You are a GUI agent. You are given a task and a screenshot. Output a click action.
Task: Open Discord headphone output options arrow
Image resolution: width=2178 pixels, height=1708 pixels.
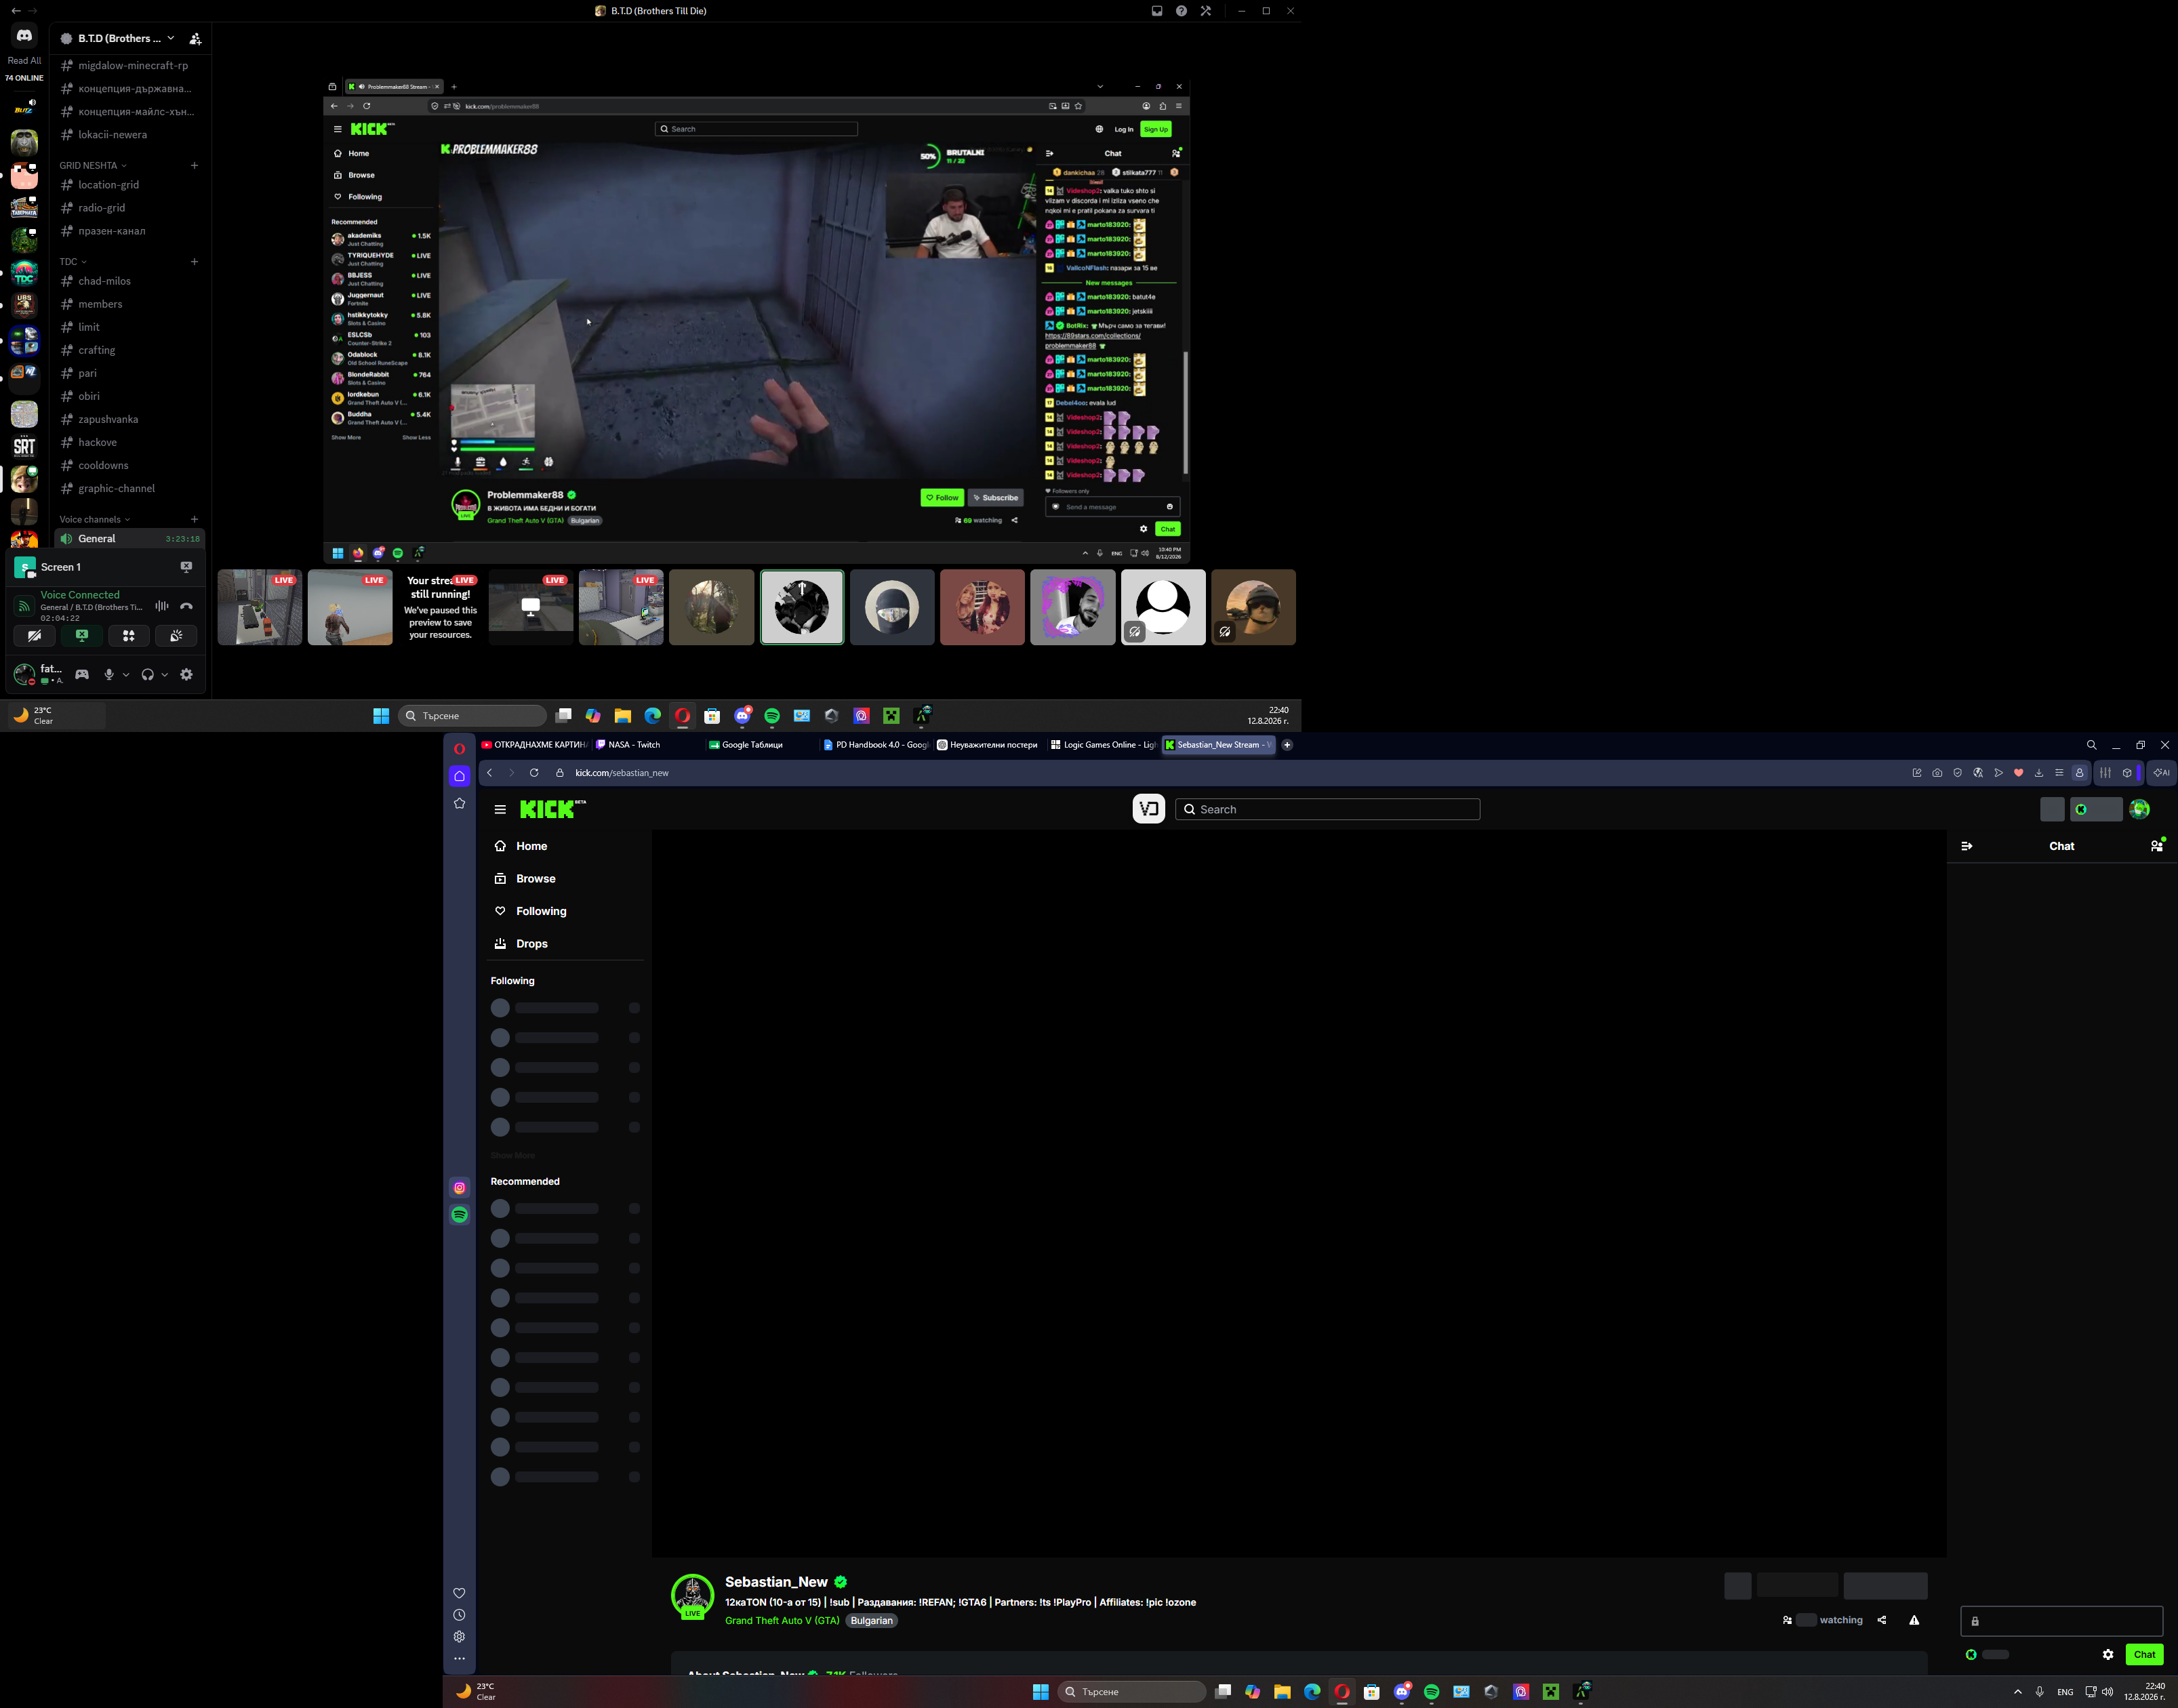[165, 675]
